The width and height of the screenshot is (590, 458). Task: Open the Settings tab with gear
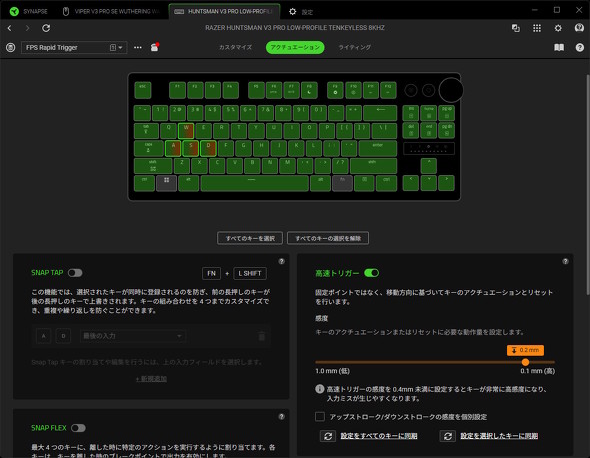(301, 12)
